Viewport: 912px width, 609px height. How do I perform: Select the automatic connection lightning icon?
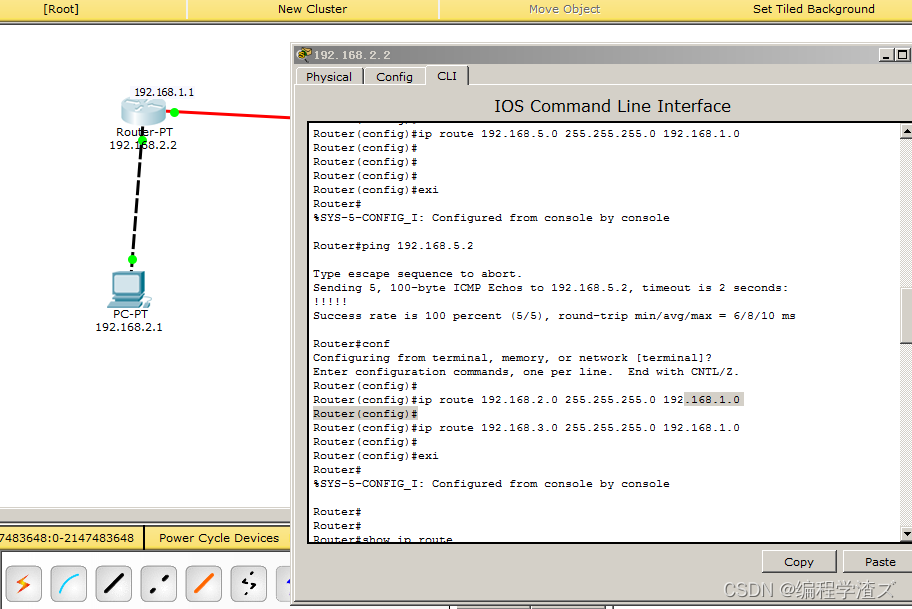(x=24, y=583)
